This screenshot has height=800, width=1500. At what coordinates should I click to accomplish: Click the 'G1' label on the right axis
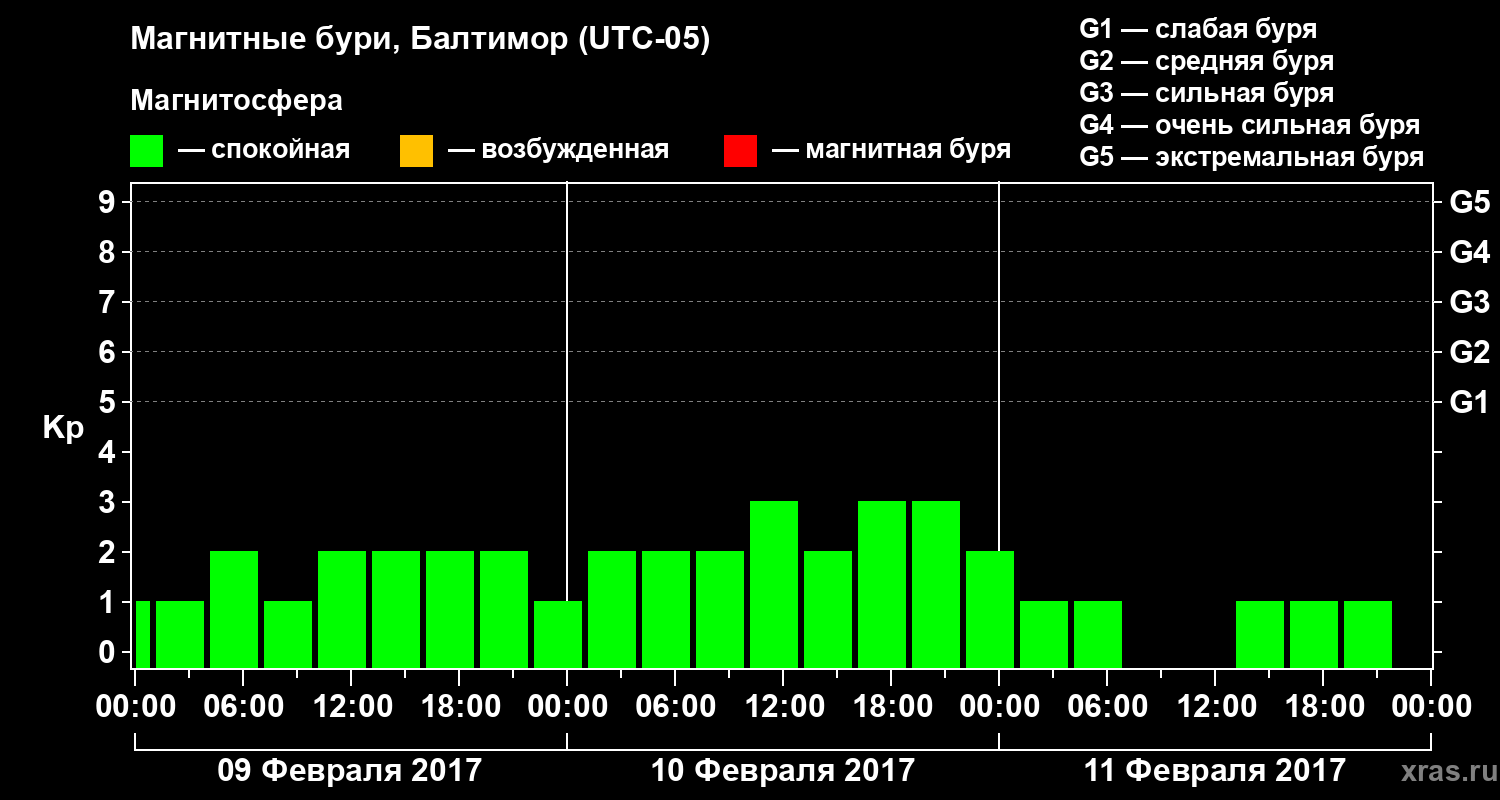(1469, 402)
